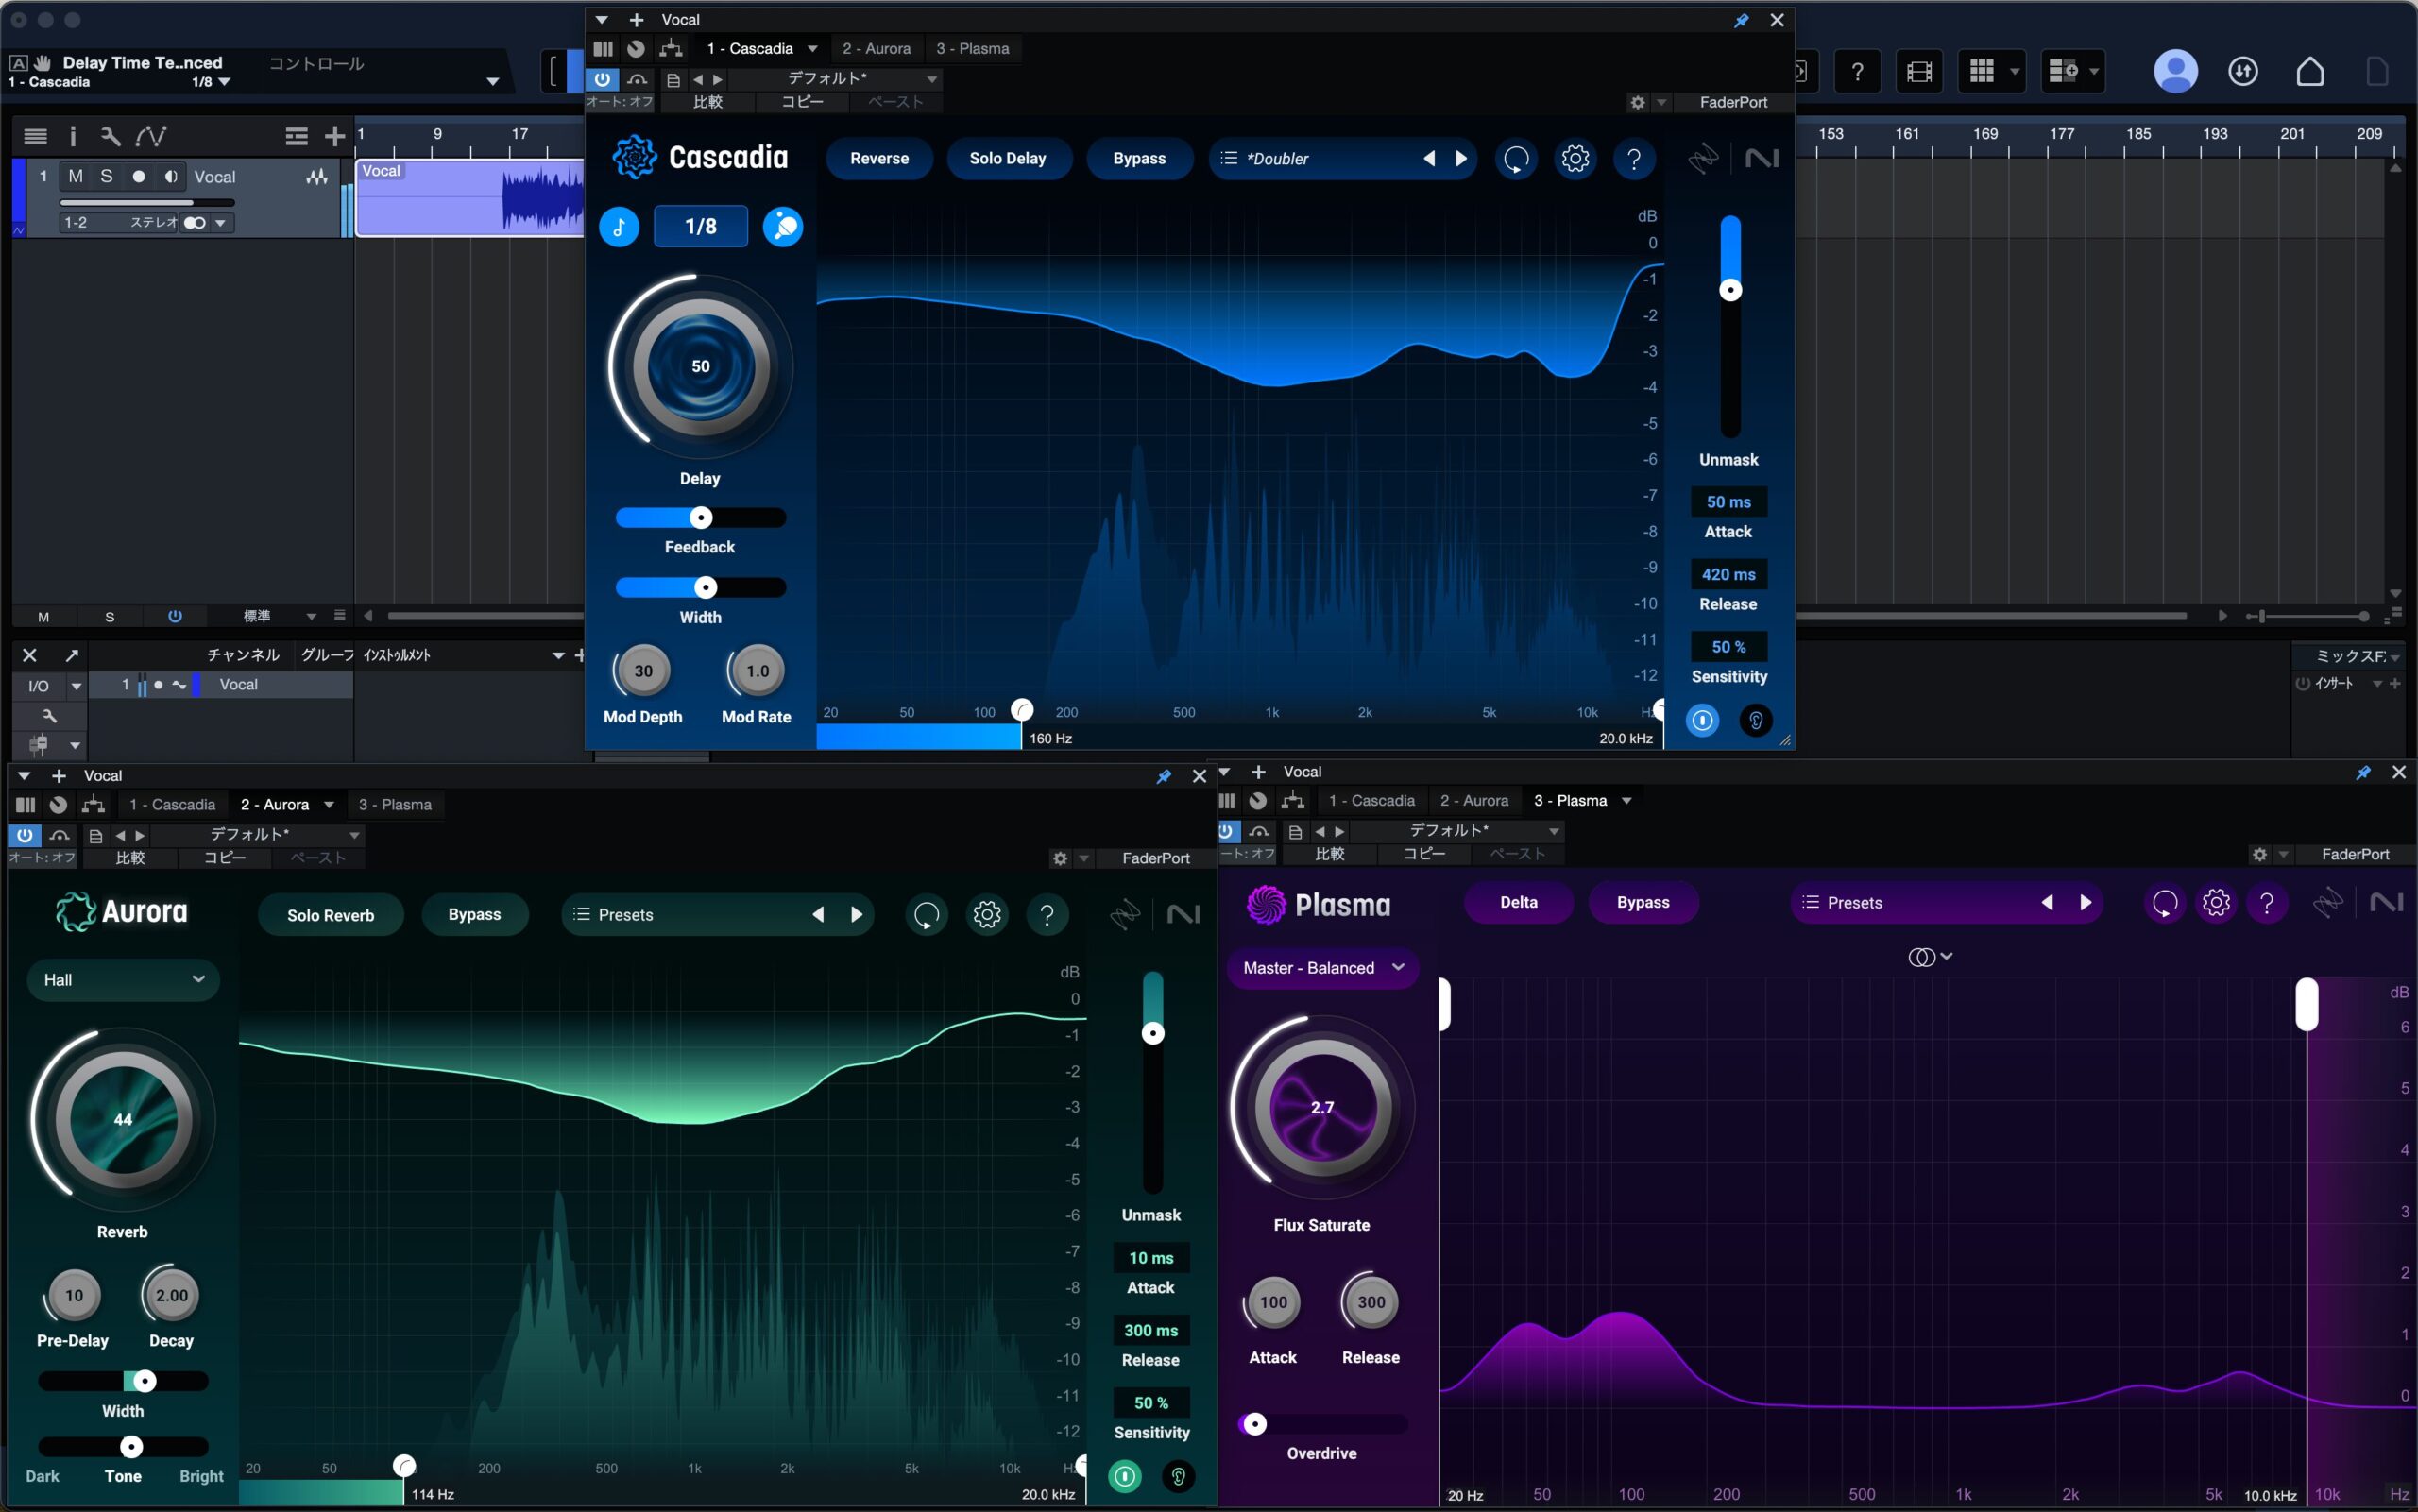The width and height of the screenshot is (2418, 1512).
Task: Toggle Aurora Unmask power button
Action: [x=1125, y=1476]
